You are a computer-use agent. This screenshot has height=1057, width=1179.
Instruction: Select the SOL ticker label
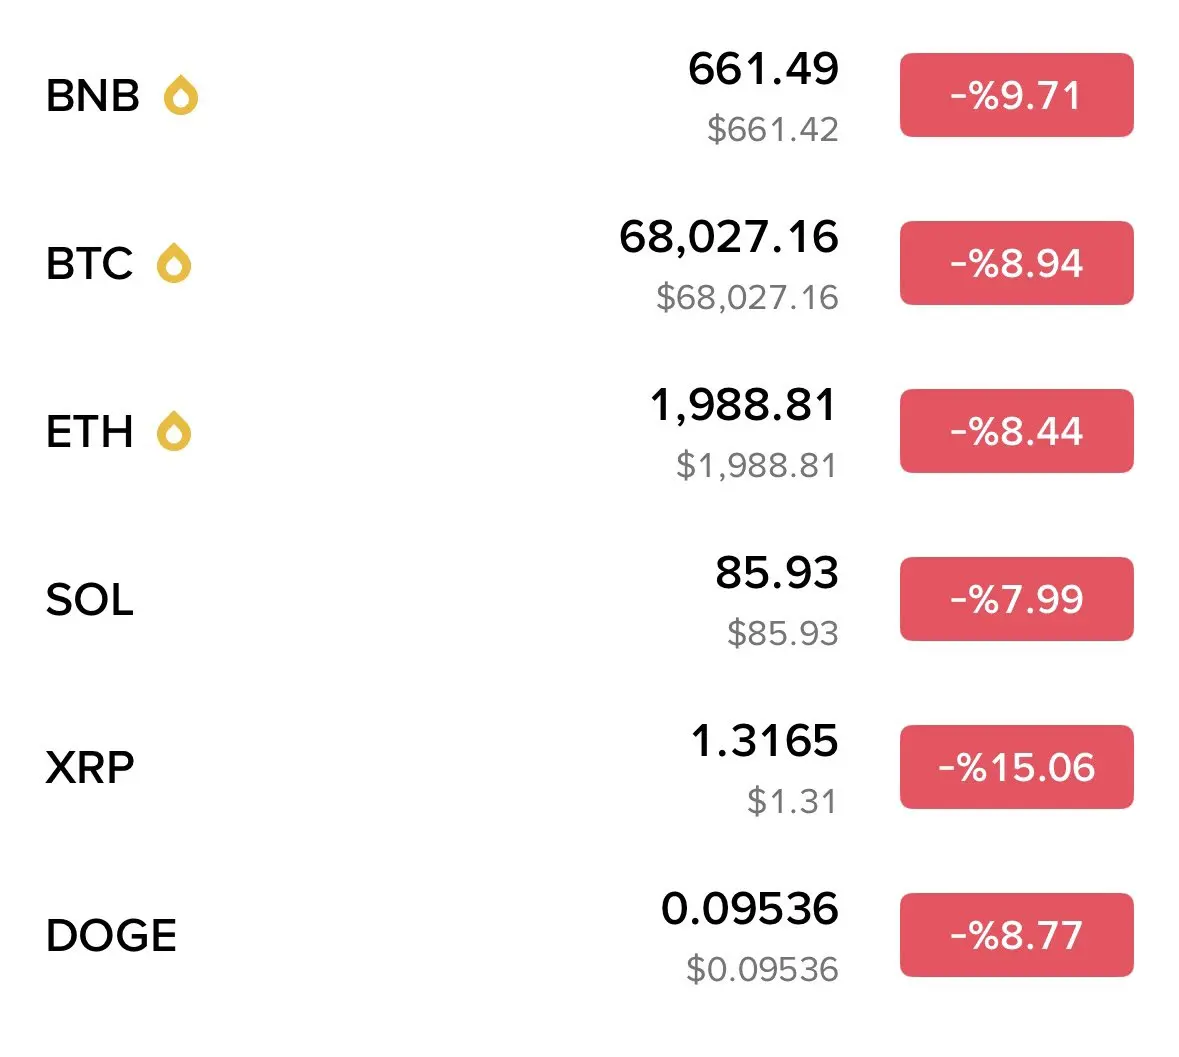point(89,599)
